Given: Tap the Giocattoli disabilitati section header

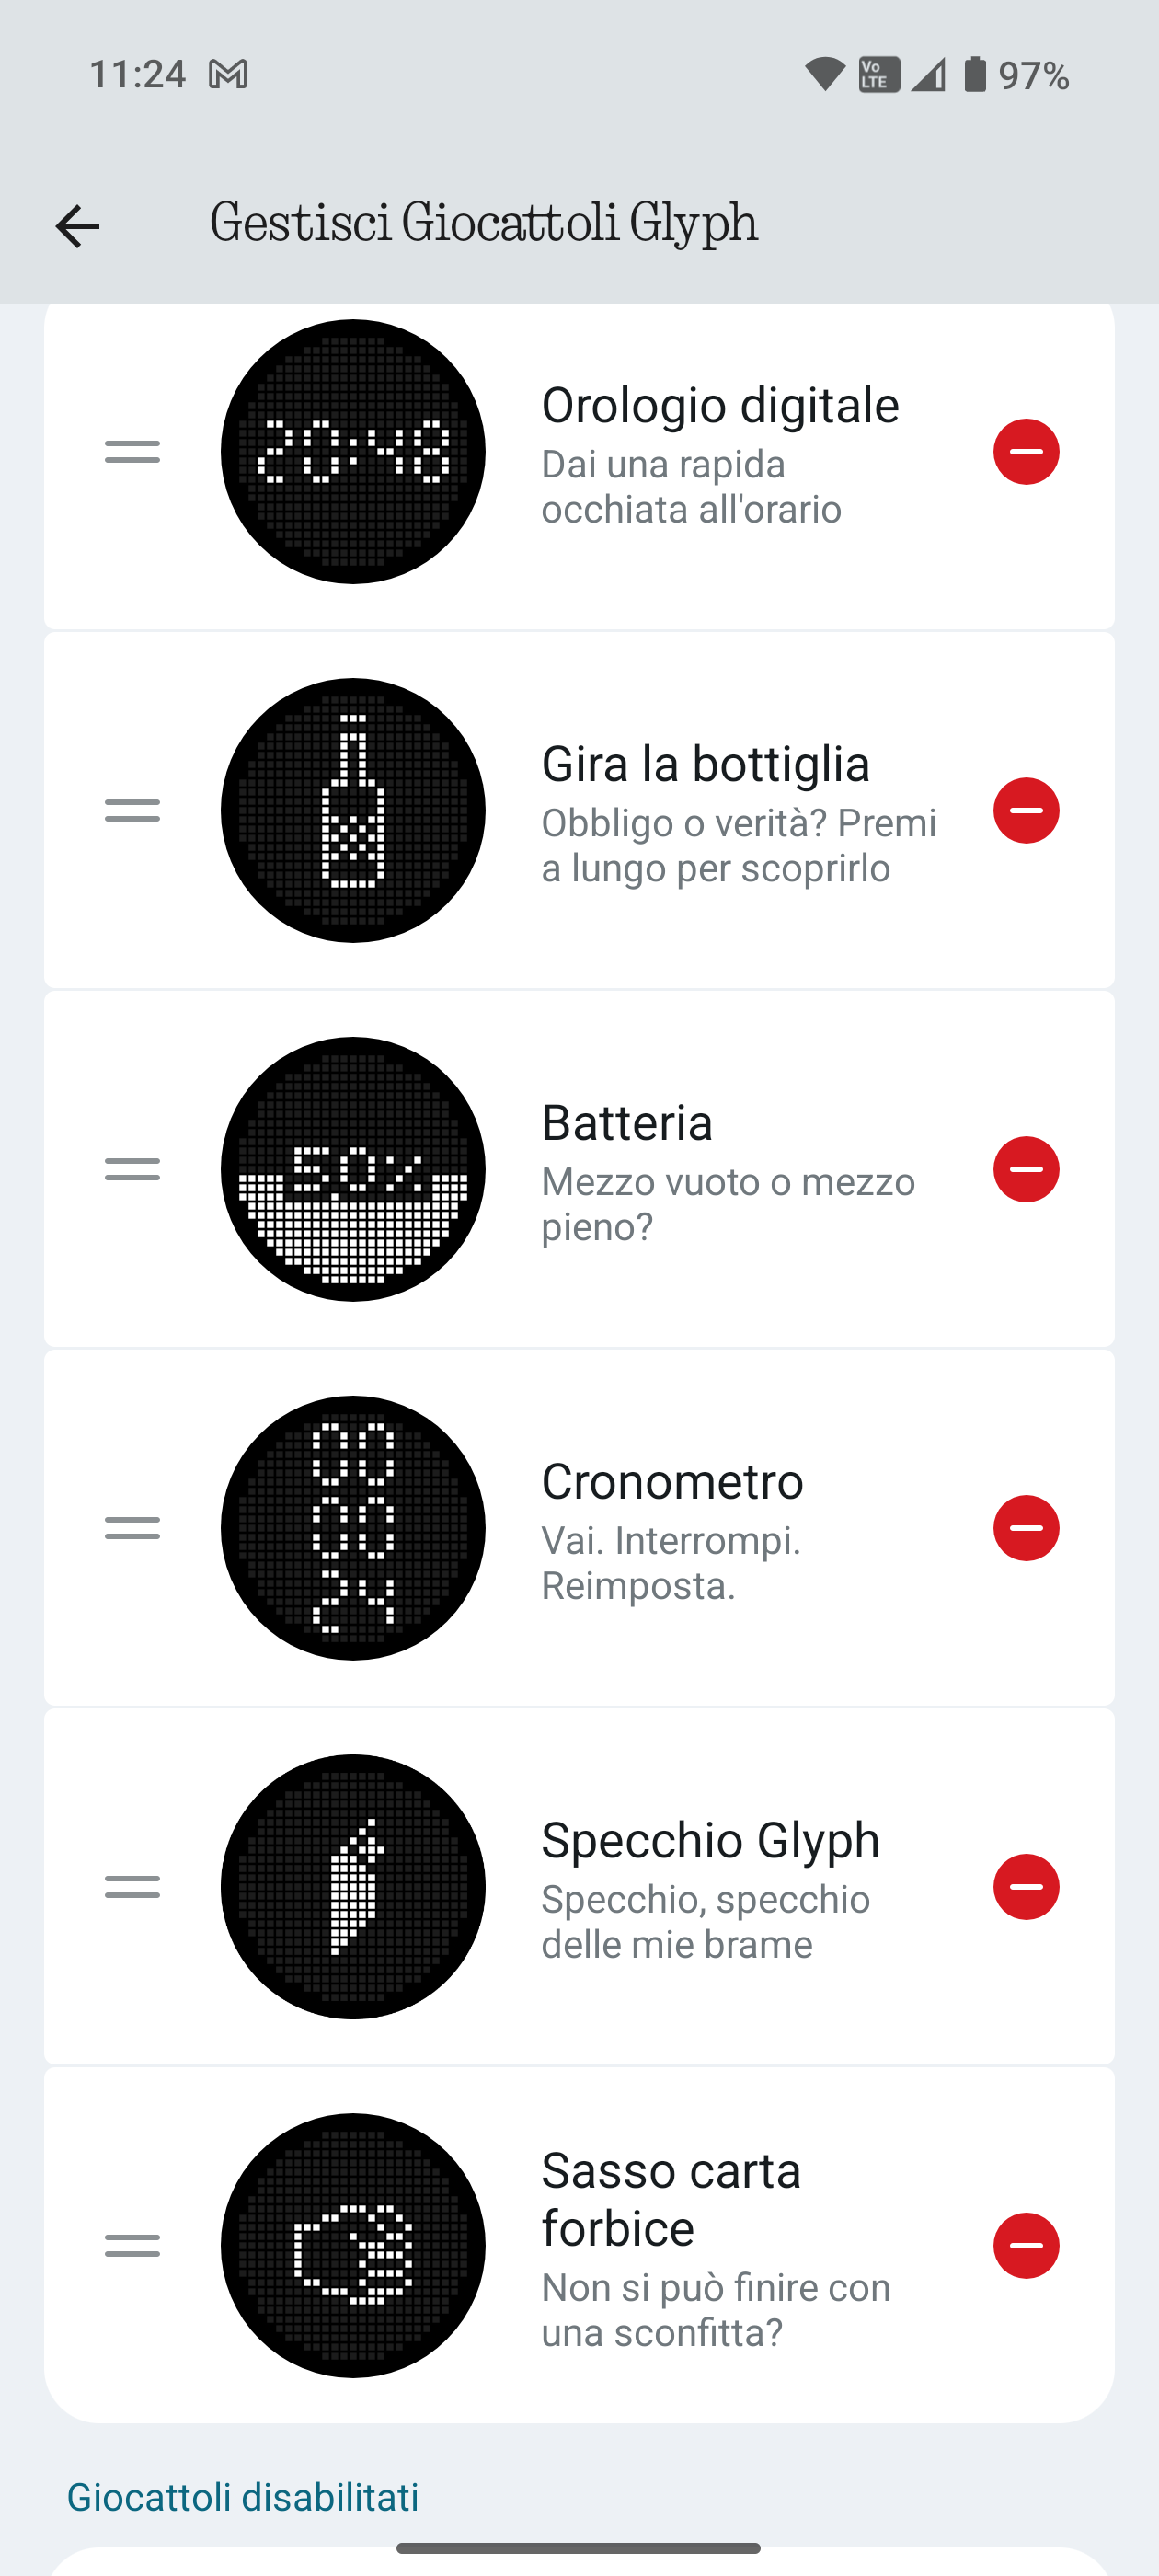Looking at the screenshot, I should pos(243,2497).
